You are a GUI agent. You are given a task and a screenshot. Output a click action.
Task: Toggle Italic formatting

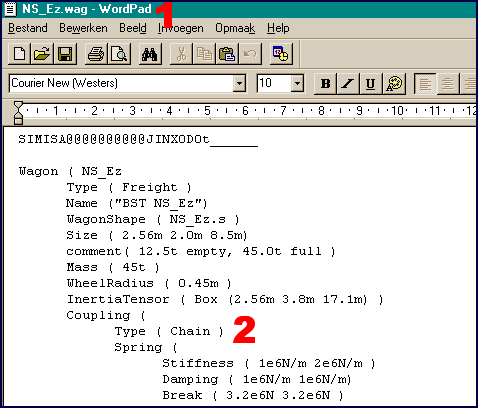[x=348, y=84]
